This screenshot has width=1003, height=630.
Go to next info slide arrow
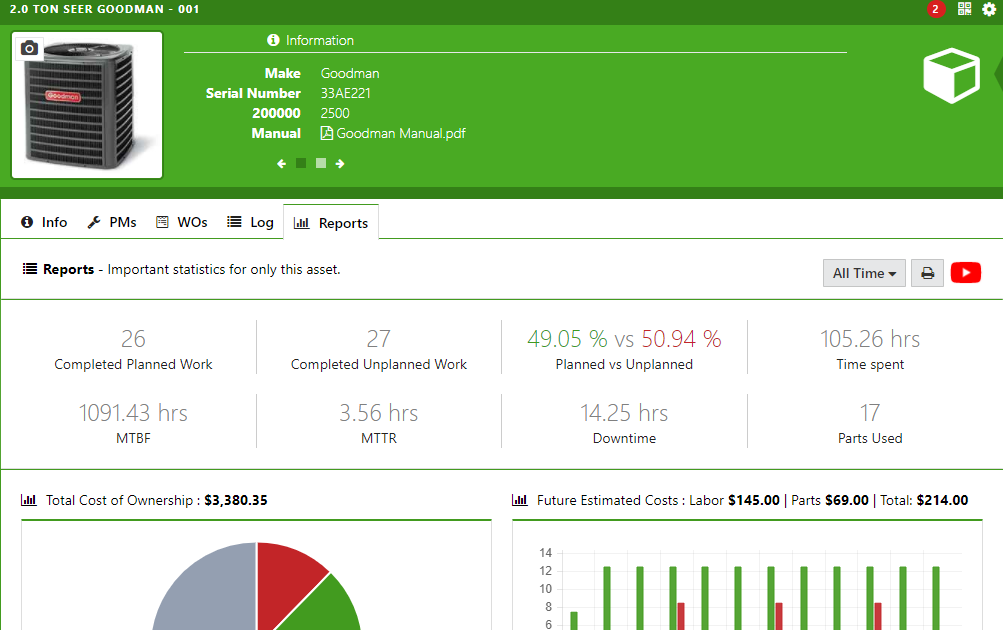(340, 164)
